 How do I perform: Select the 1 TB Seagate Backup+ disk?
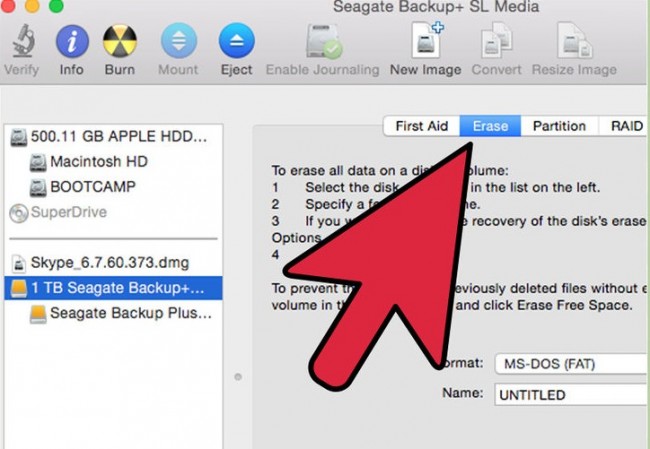(x=114, y=288)
